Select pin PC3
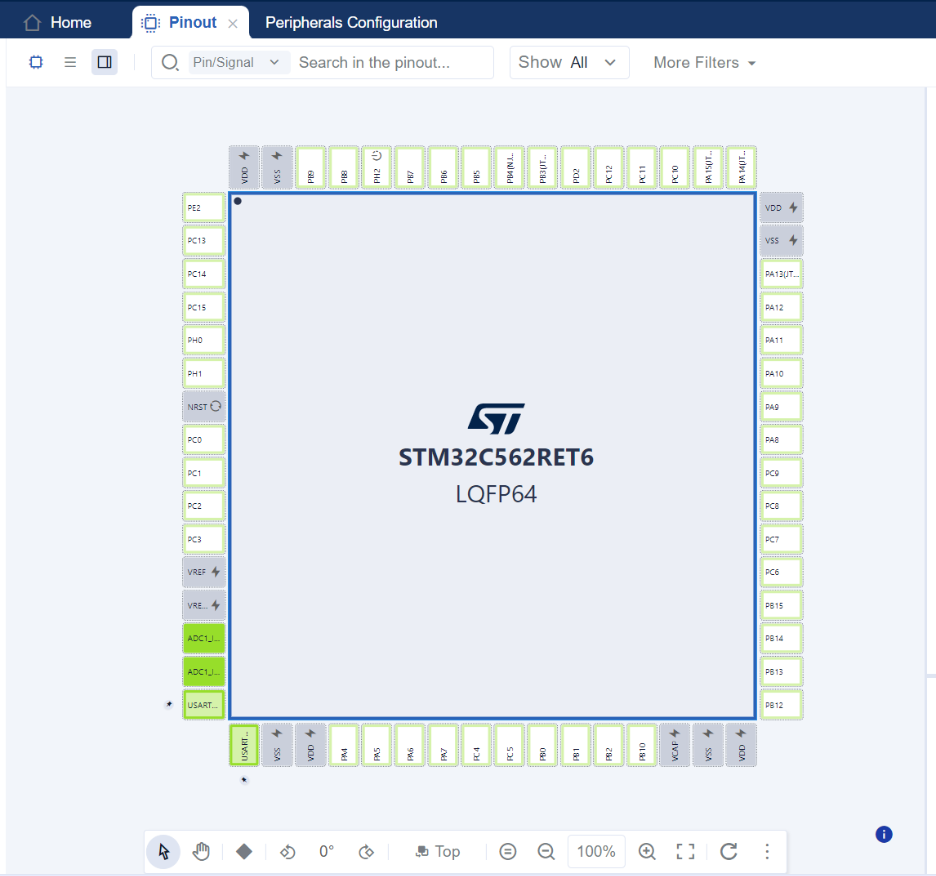The height and width of the screenshot is (876, 936). 204,539
